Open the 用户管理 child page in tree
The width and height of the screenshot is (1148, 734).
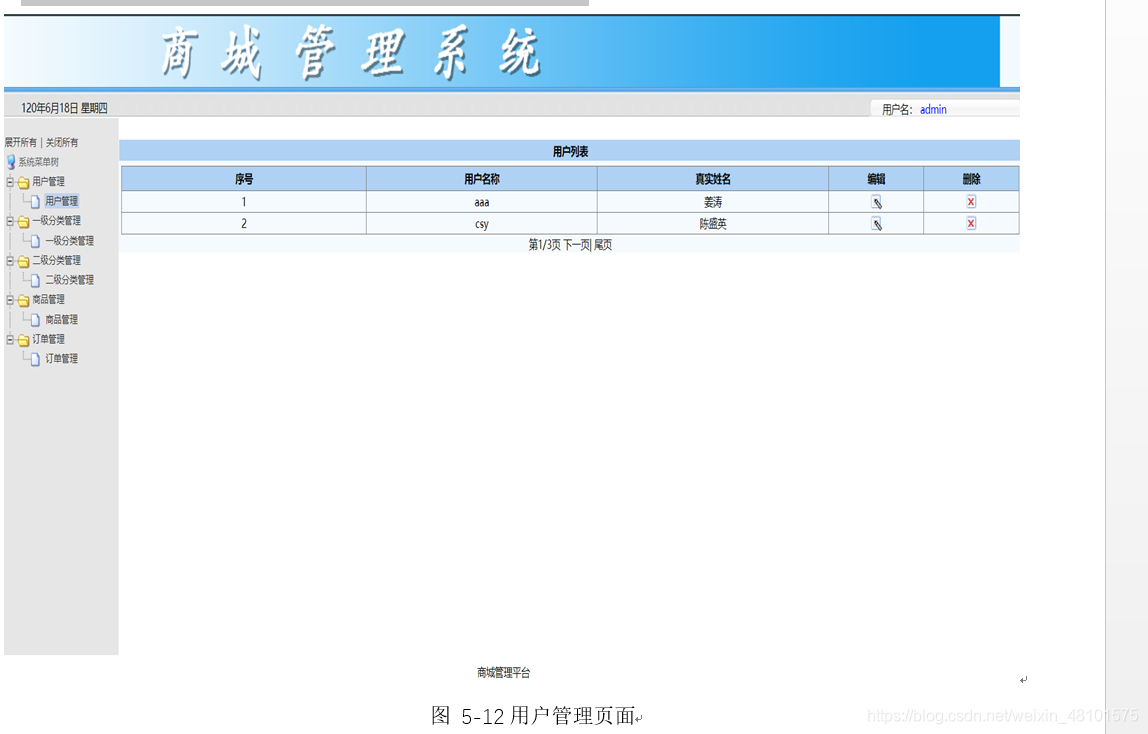click(x=62, y=201)
